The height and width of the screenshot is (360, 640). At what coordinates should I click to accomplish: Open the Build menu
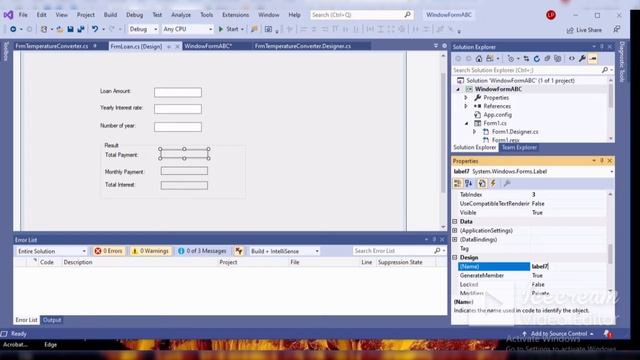[110, 15]
